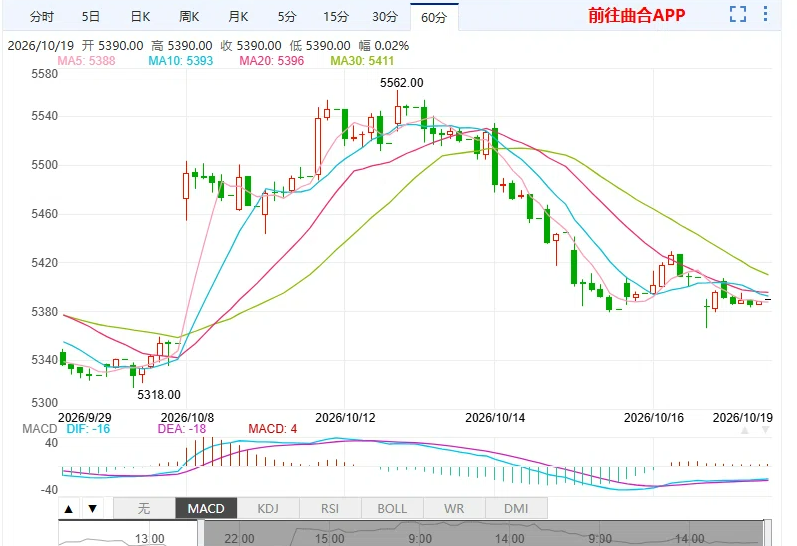The height and width of the screenshot is (546, 797).
Task: Select the RSI indicator button
Action: coord(330,508)
